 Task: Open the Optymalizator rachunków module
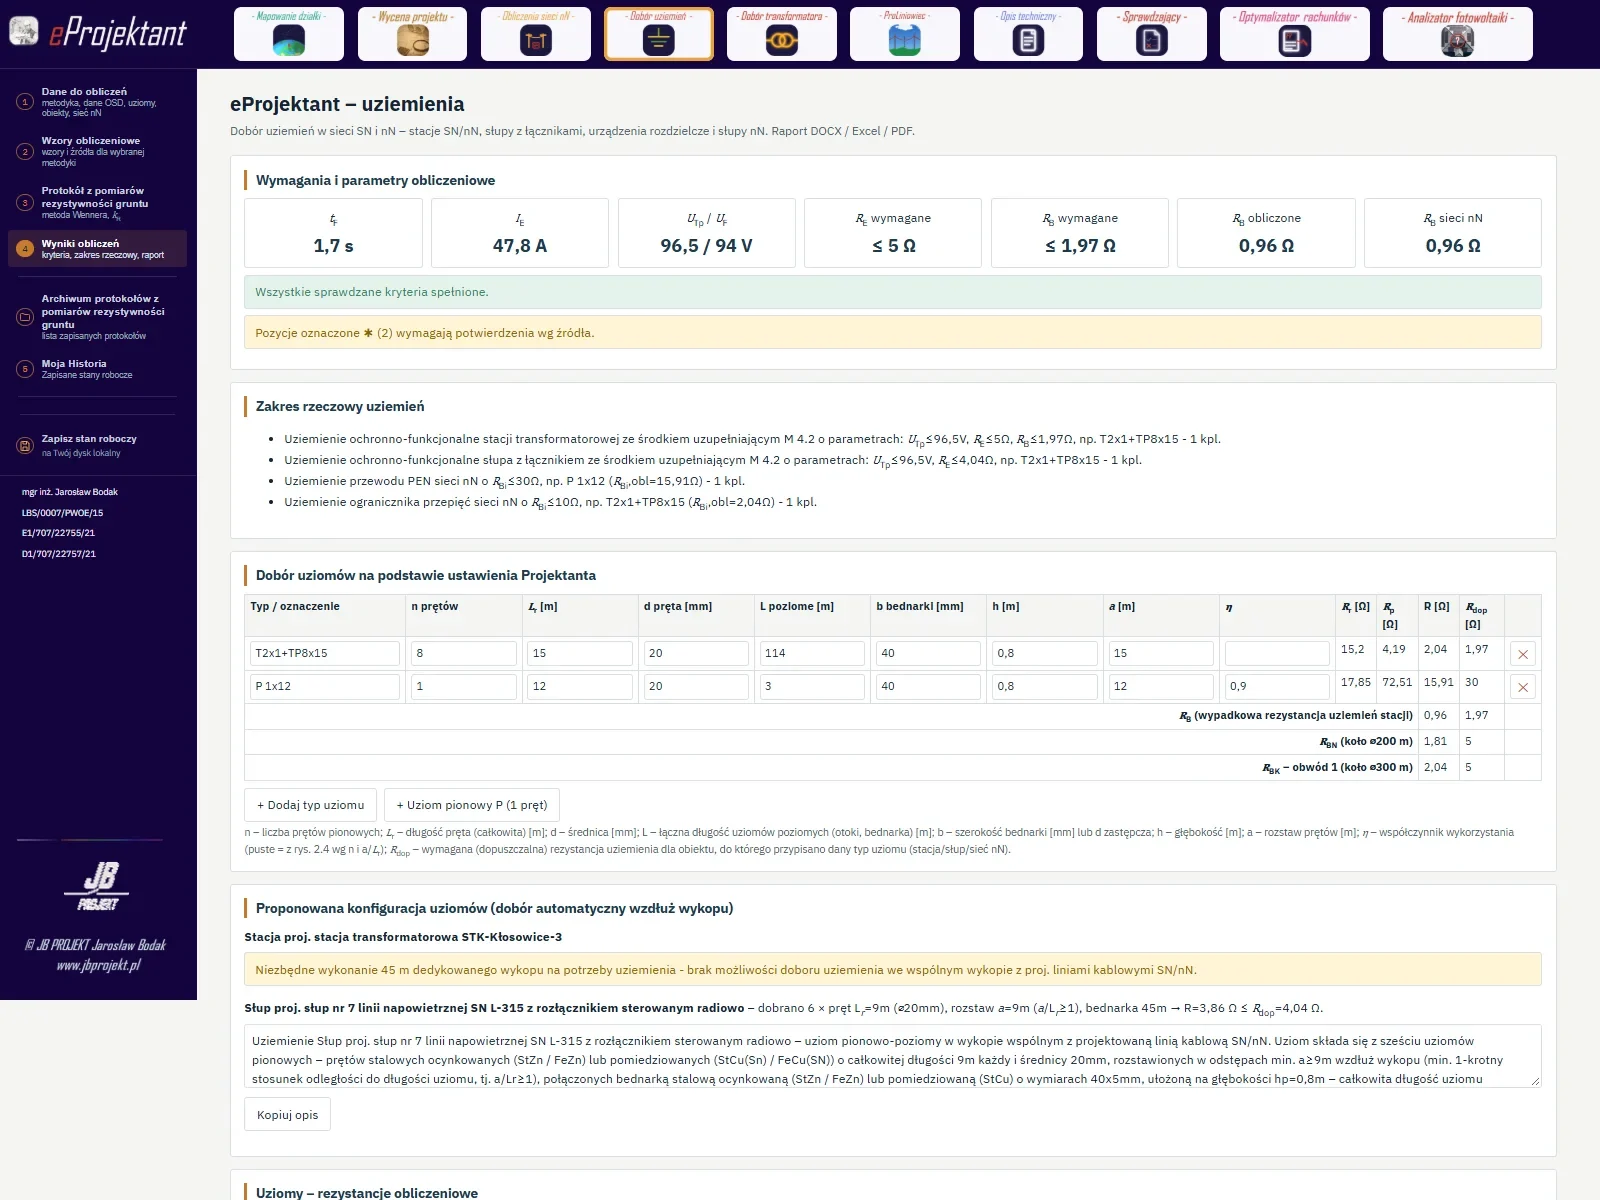(x=1295, y=34)
